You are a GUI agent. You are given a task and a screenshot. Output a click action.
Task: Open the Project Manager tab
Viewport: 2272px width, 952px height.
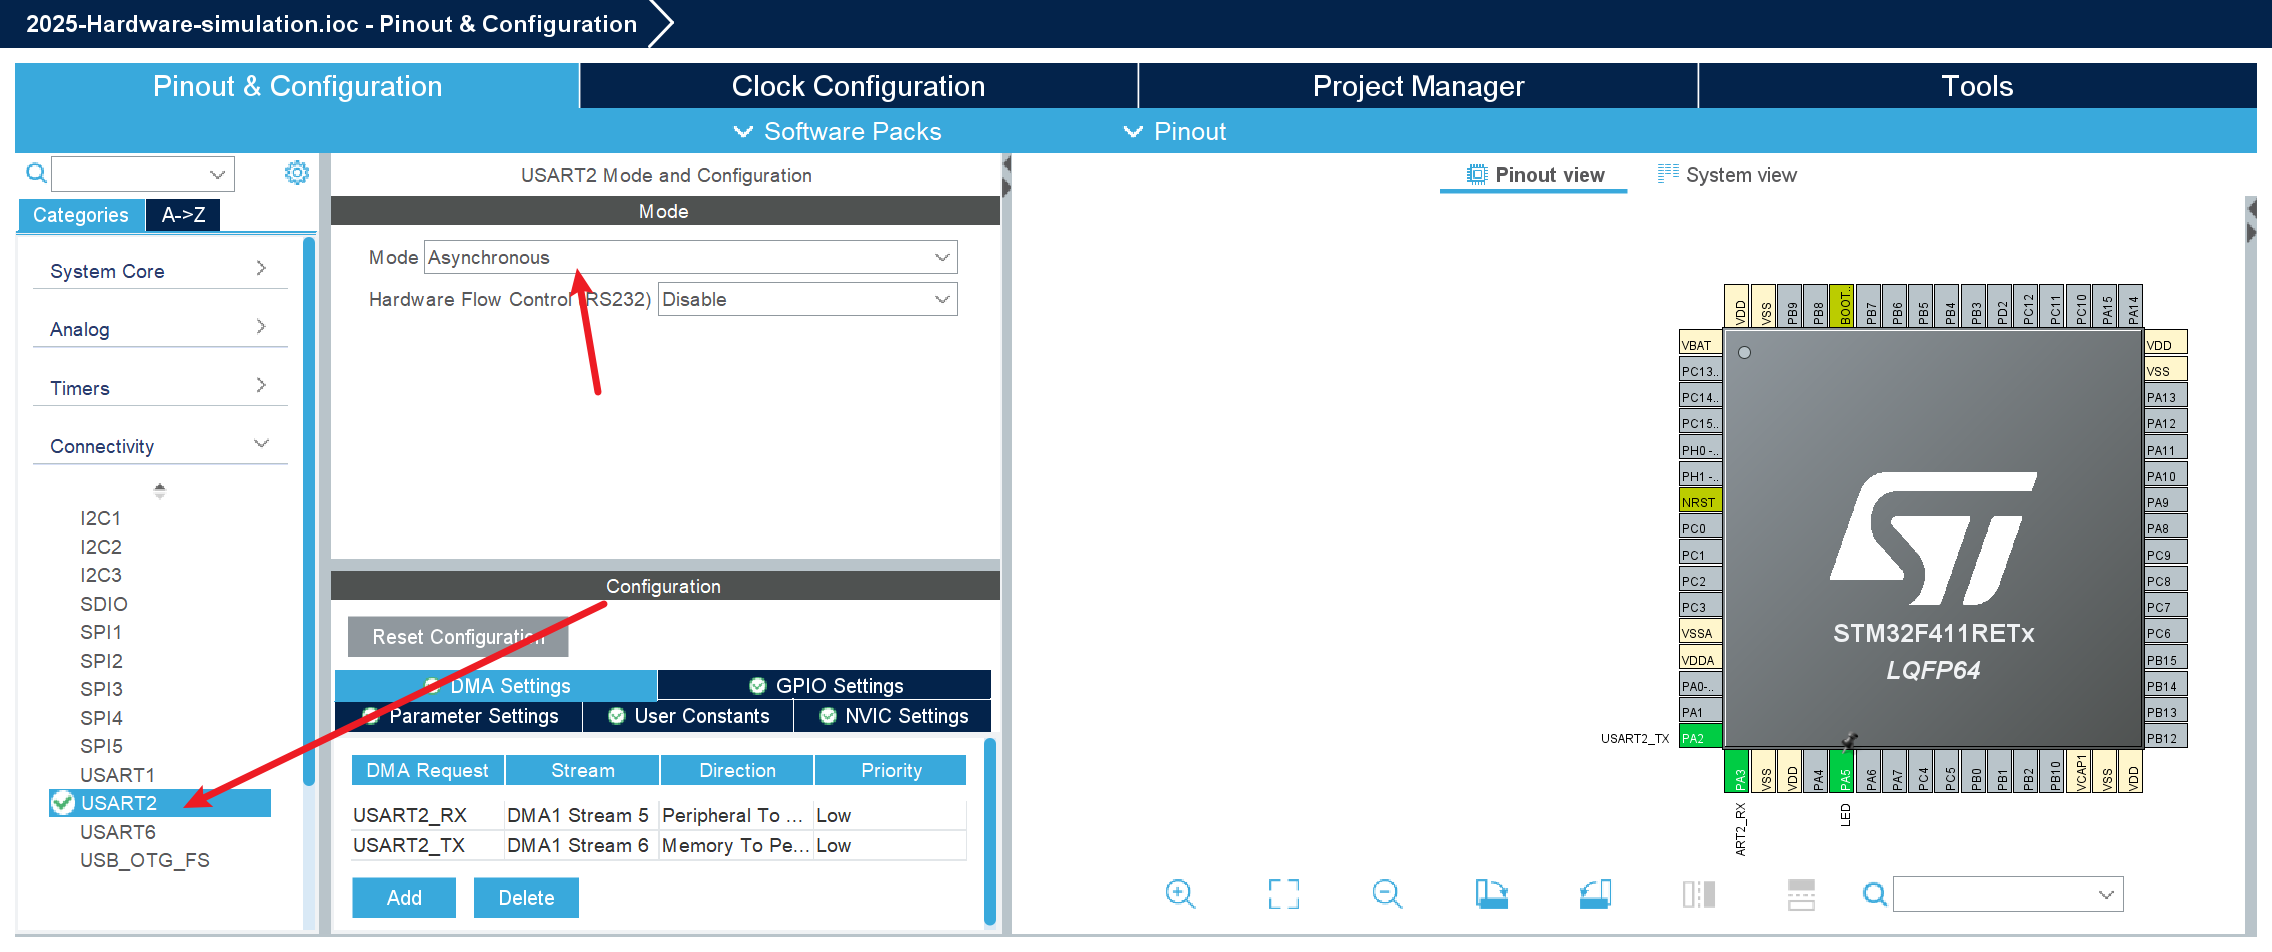tap(1418, 86)
